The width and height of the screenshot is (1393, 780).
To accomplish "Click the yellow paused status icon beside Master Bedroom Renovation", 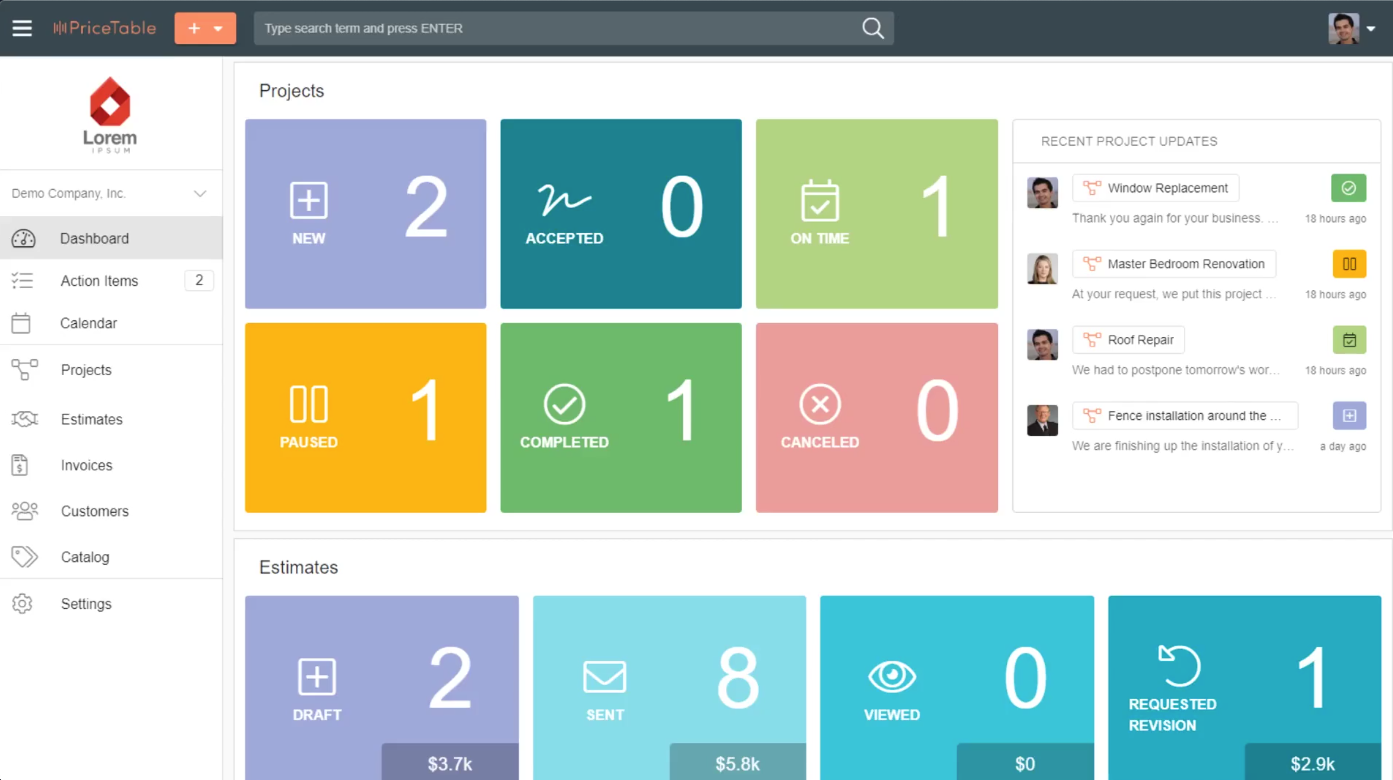I will [1349, 263].
